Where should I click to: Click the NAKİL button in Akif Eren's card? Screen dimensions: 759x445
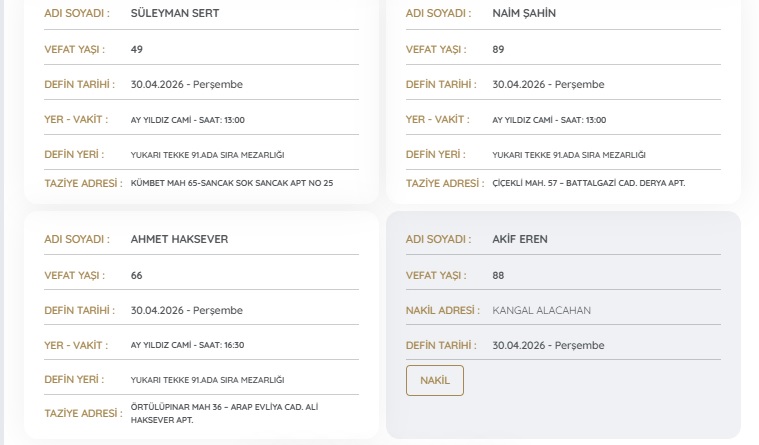(x=434, y=380)
